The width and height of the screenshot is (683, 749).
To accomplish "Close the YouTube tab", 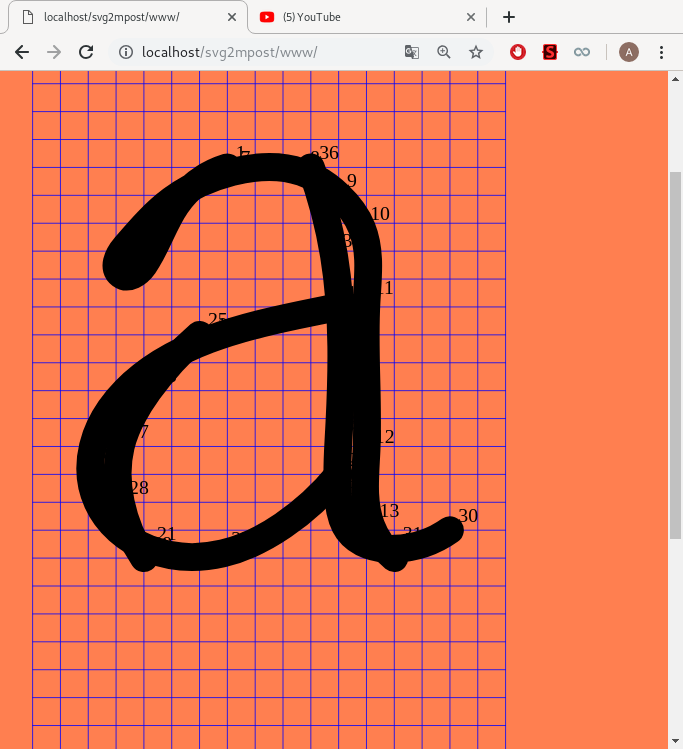I will [471, 17].
